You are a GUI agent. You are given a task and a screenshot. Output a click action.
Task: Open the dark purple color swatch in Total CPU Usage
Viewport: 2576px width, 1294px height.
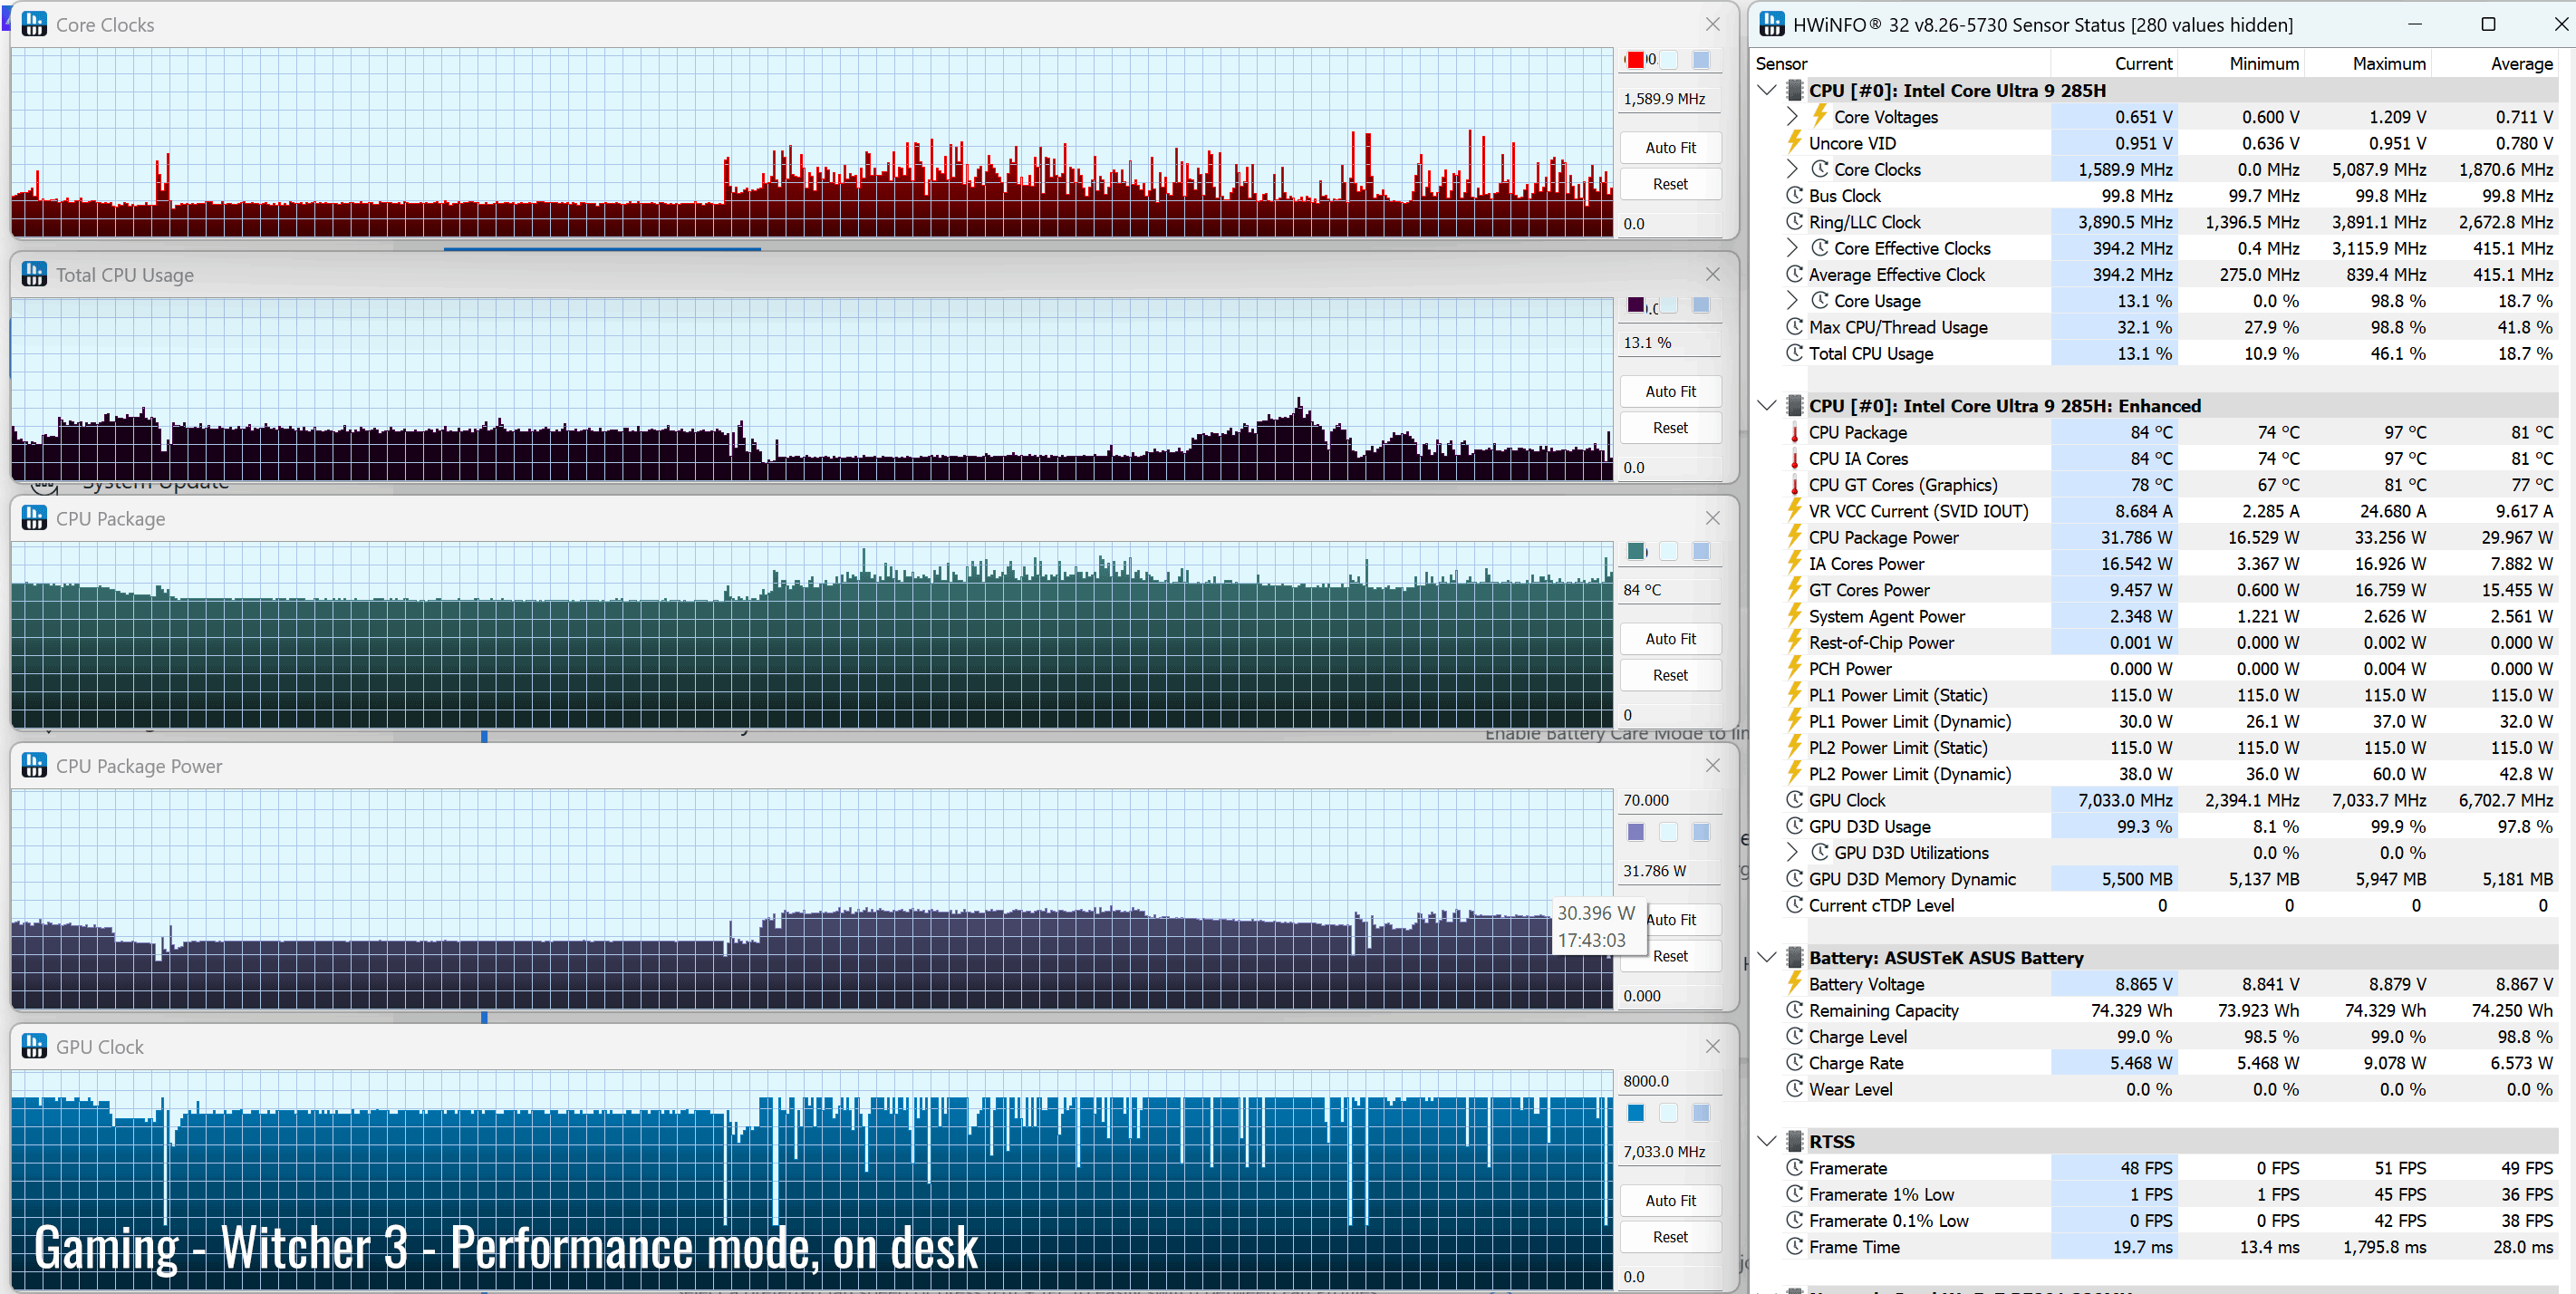click(x=1636, y=305)
